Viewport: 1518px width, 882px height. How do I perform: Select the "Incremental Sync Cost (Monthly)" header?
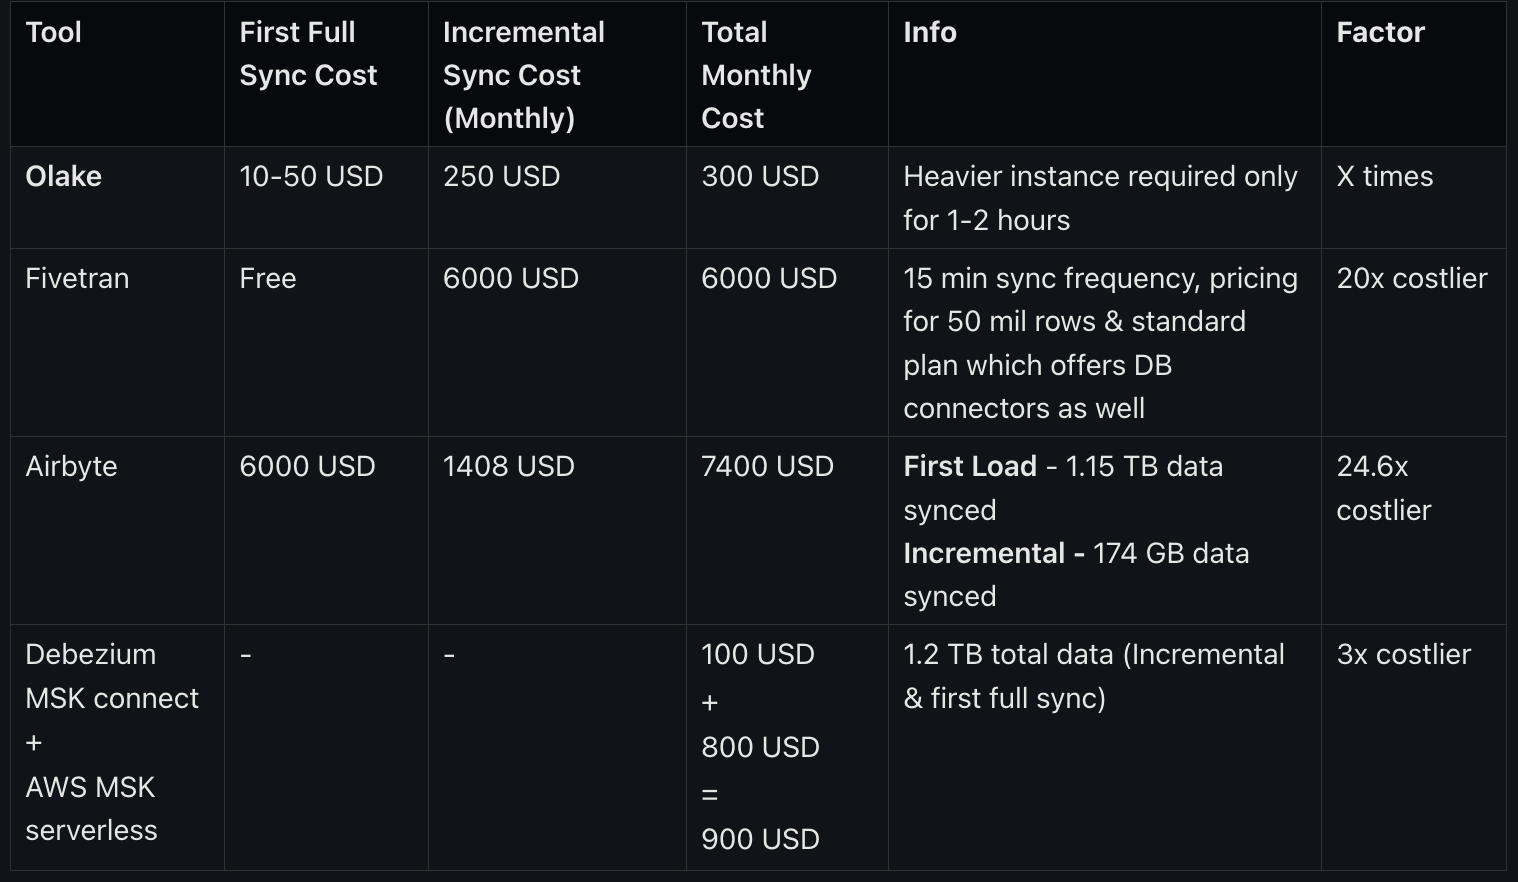tap(523, 75)
